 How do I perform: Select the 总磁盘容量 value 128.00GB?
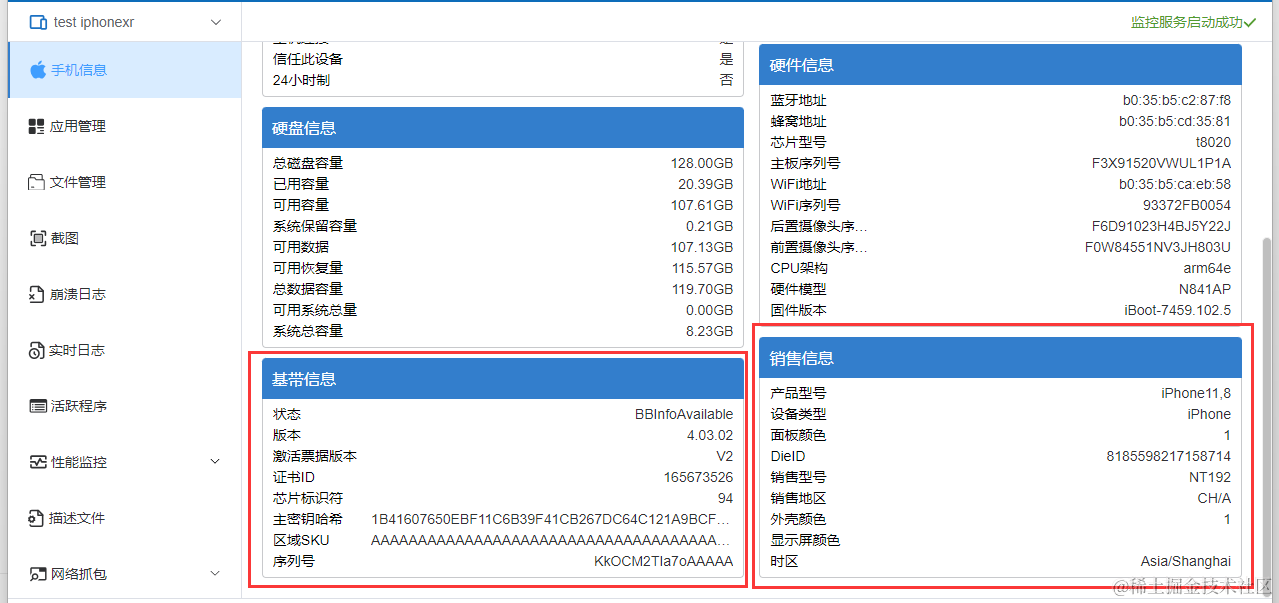[702, 163]
